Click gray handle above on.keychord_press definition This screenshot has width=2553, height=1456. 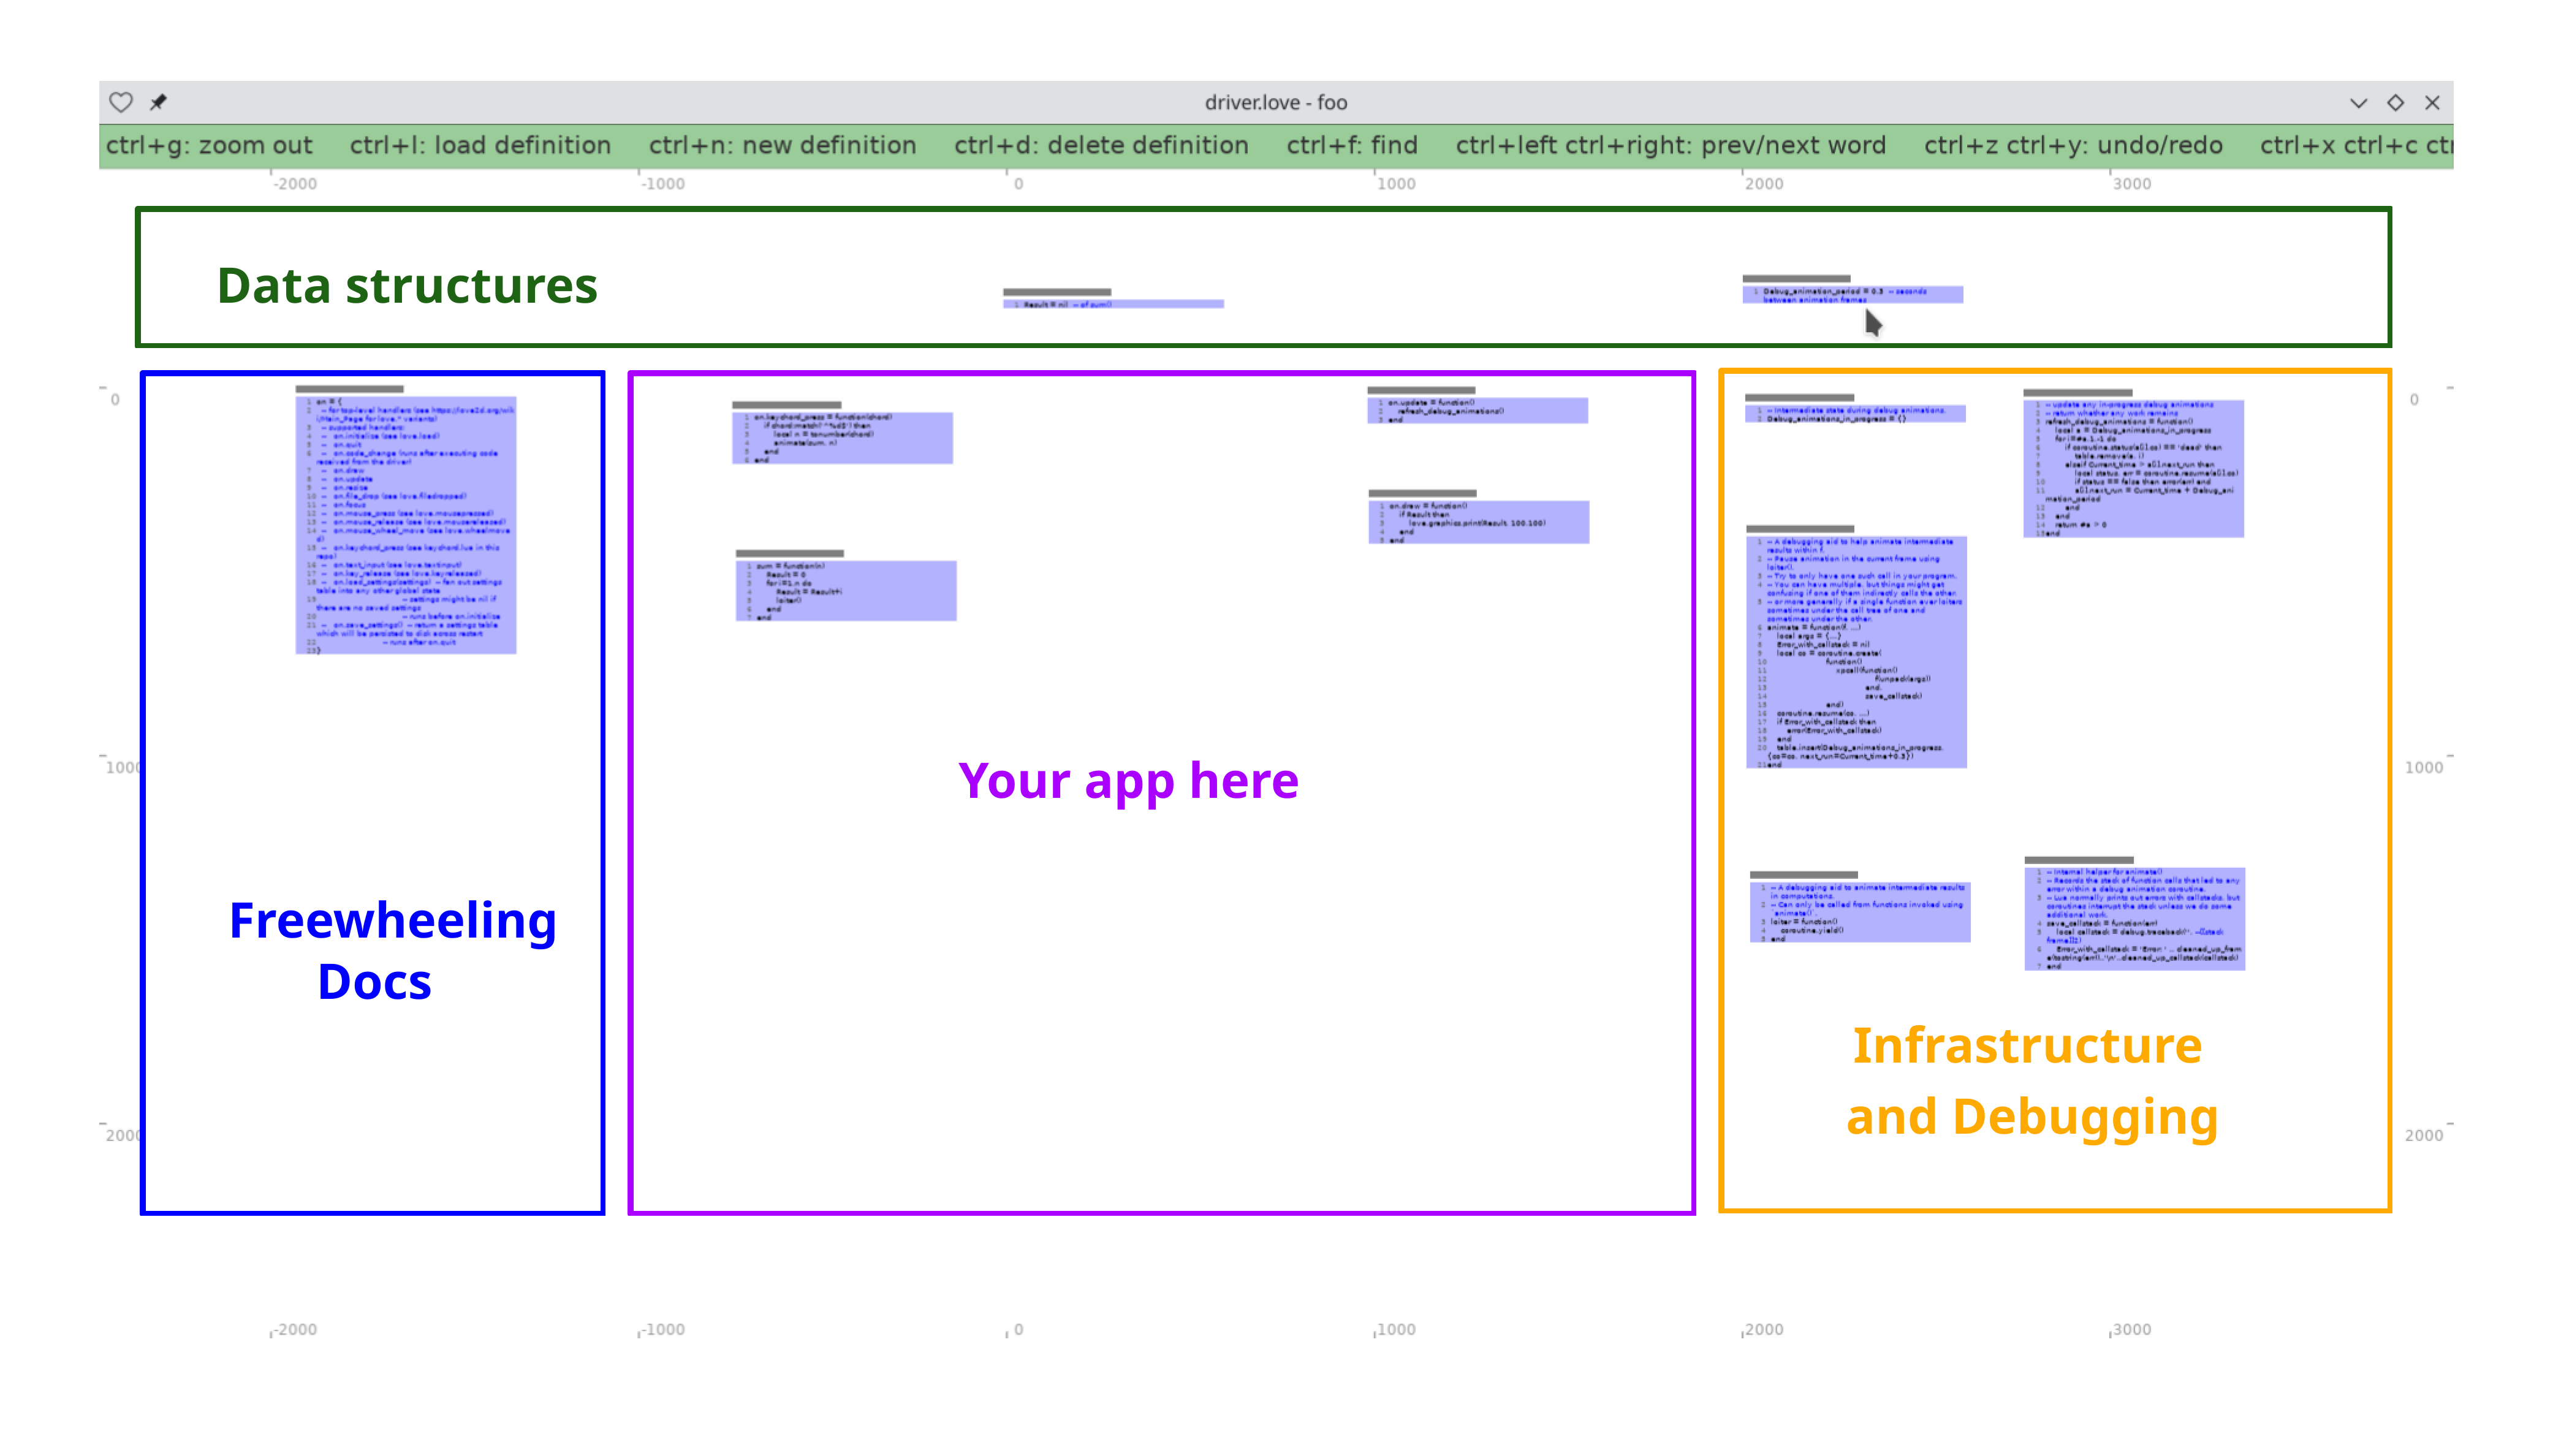[786, 404]
